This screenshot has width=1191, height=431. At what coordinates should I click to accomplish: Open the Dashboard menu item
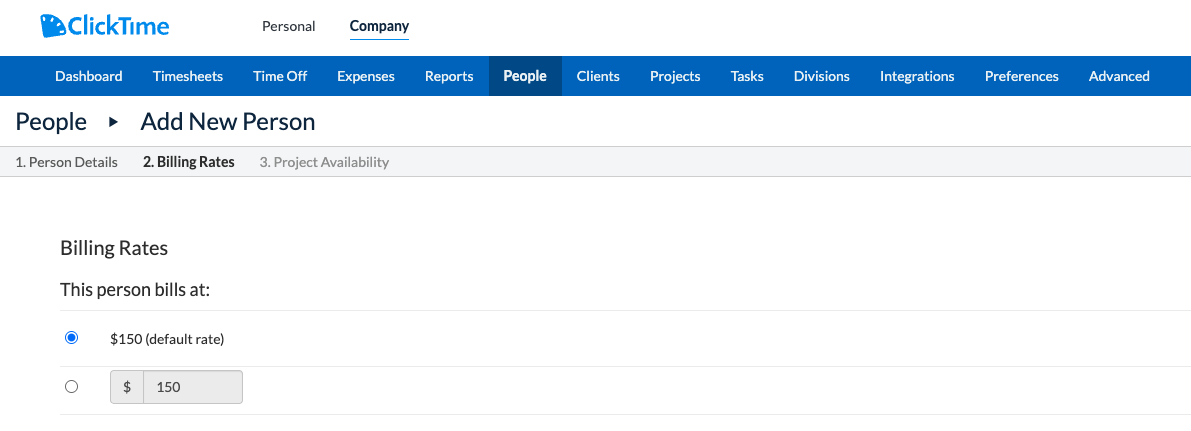(89, 76)
